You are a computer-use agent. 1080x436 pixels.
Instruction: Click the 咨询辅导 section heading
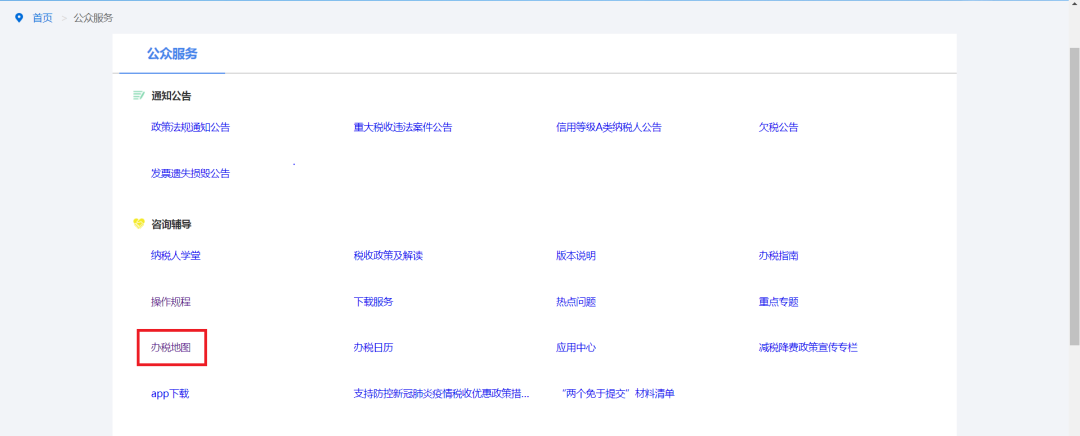coord(172,224)
